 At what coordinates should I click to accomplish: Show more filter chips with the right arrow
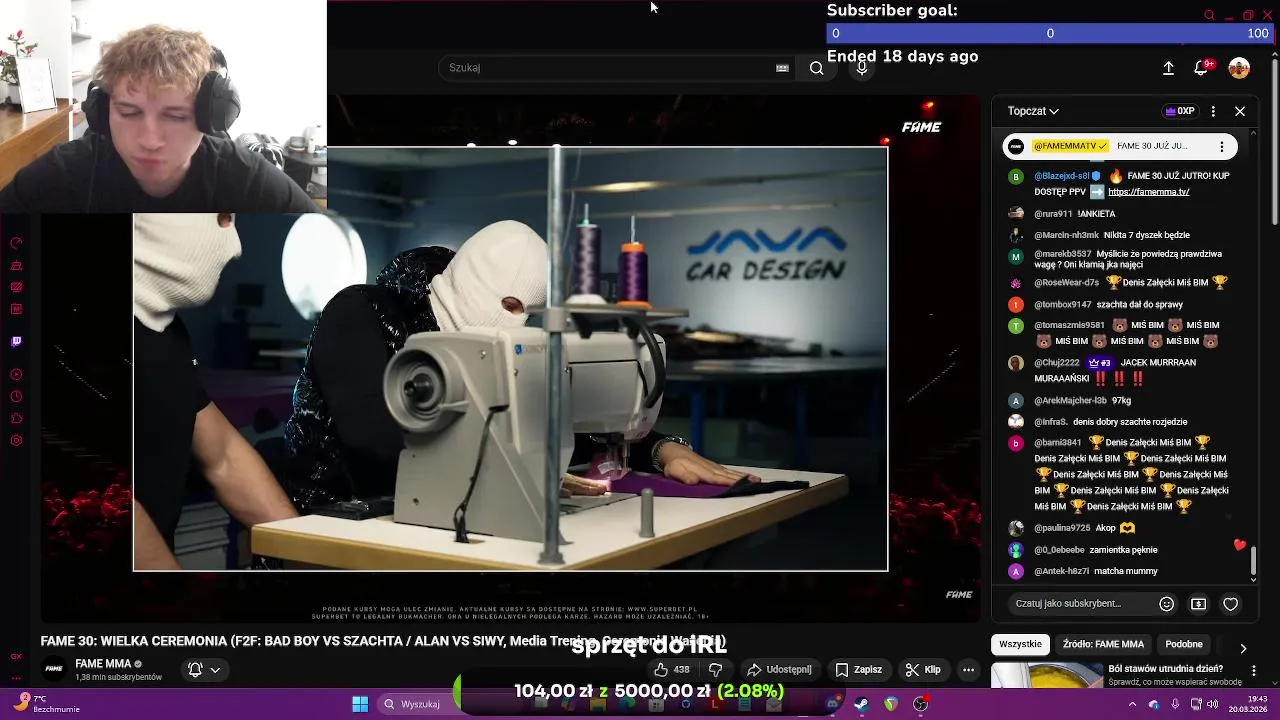click(1243, 648)
